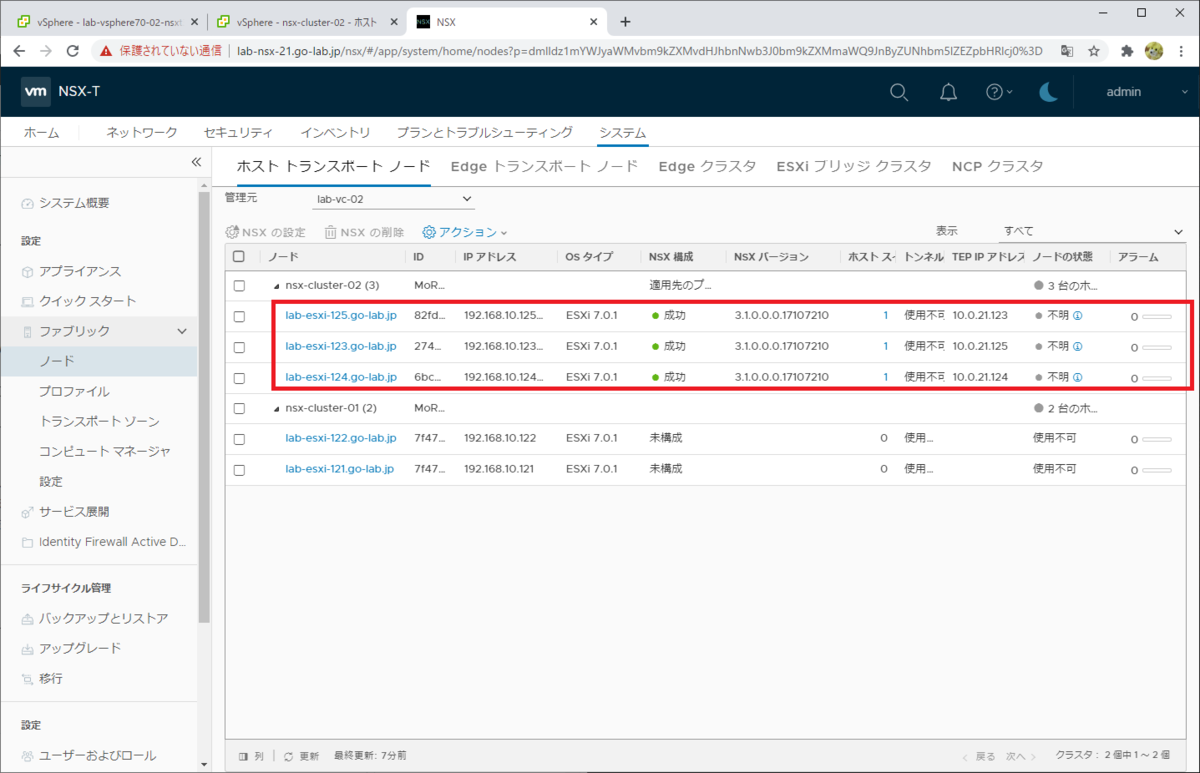Click the NSX delete trash icon
Viewport: 1200px width, 773px height.
pos(330,232)
